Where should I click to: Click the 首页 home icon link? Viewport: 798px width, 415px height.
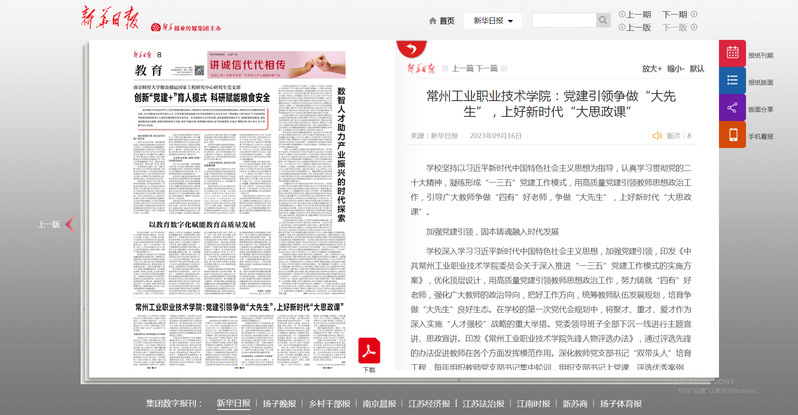(441, 20)
